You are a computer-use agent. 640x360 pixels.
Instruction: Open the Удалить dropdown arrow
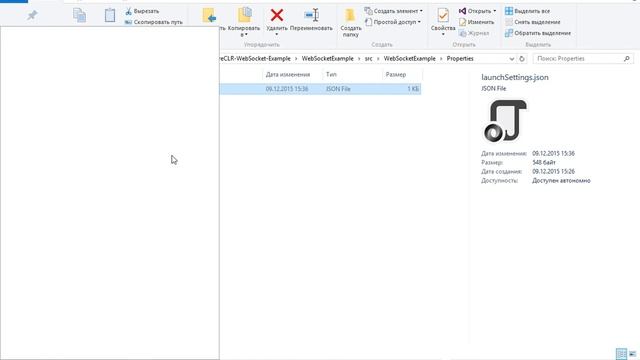[x=277, y=35]
